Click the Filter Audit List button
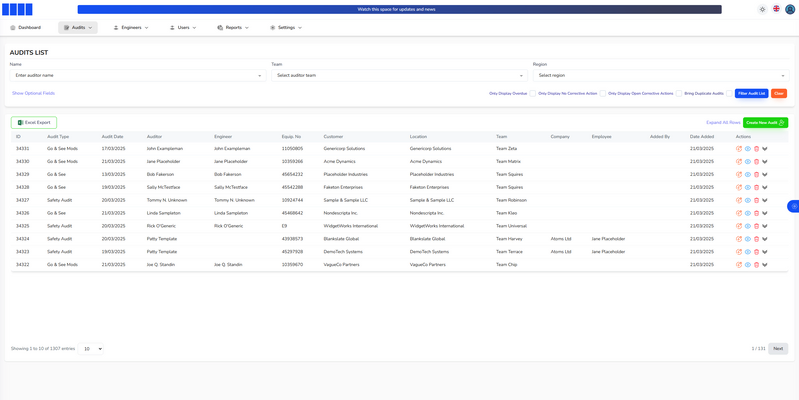 point(751,93)
